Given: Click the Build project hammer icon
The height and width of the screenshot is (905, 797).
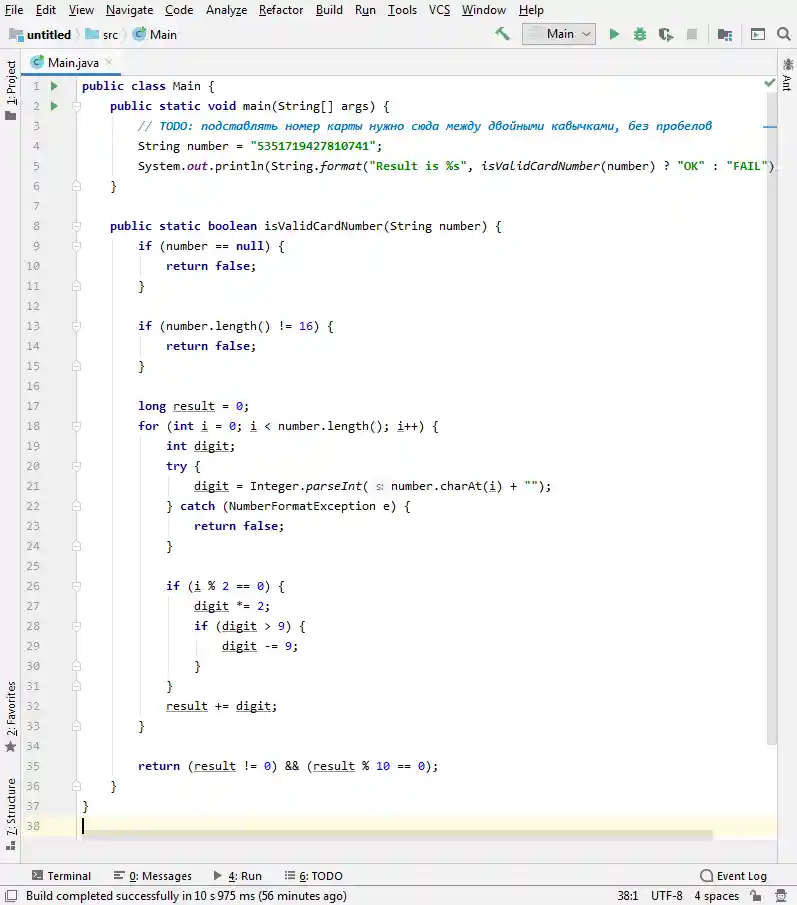Looking at the screenshot, I should pyautogui.click(x=503, y=34).
